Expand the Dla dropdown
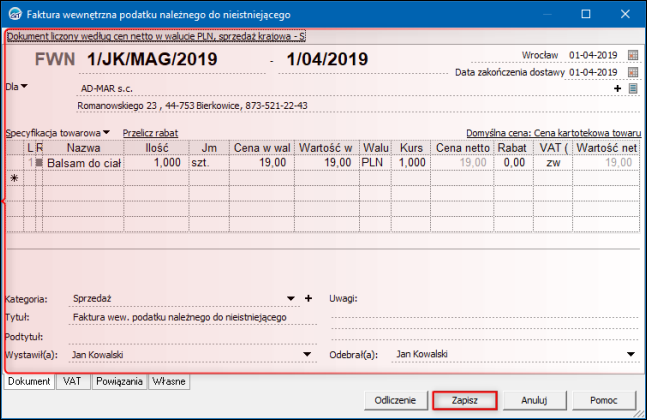647x420 pixels. click(24, 86)
